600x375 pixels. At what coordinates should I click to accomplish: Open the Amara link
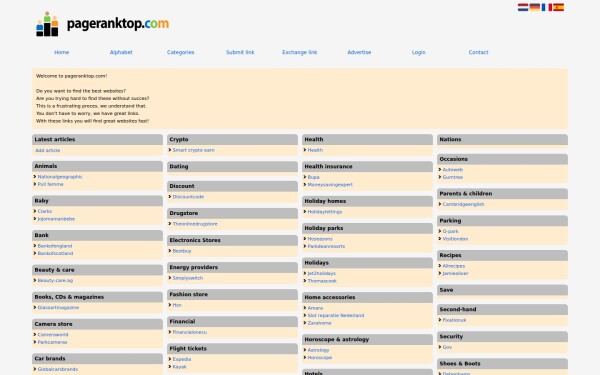315,308
